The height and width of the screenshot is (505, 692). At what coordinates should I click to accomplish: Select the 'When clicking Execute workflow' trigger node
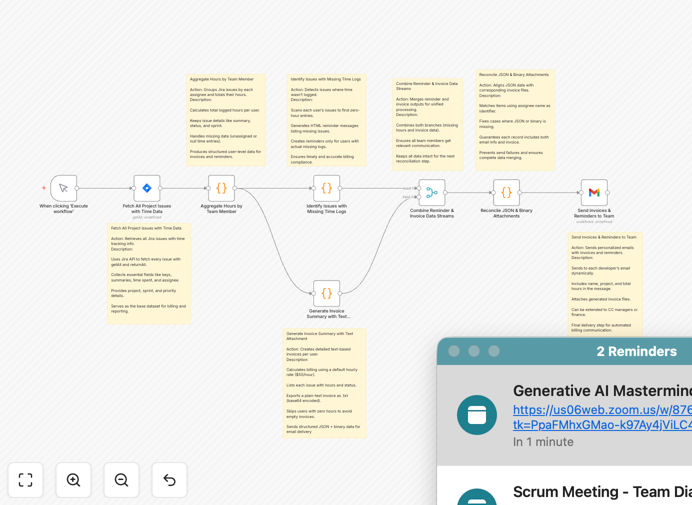coord(64,188)
